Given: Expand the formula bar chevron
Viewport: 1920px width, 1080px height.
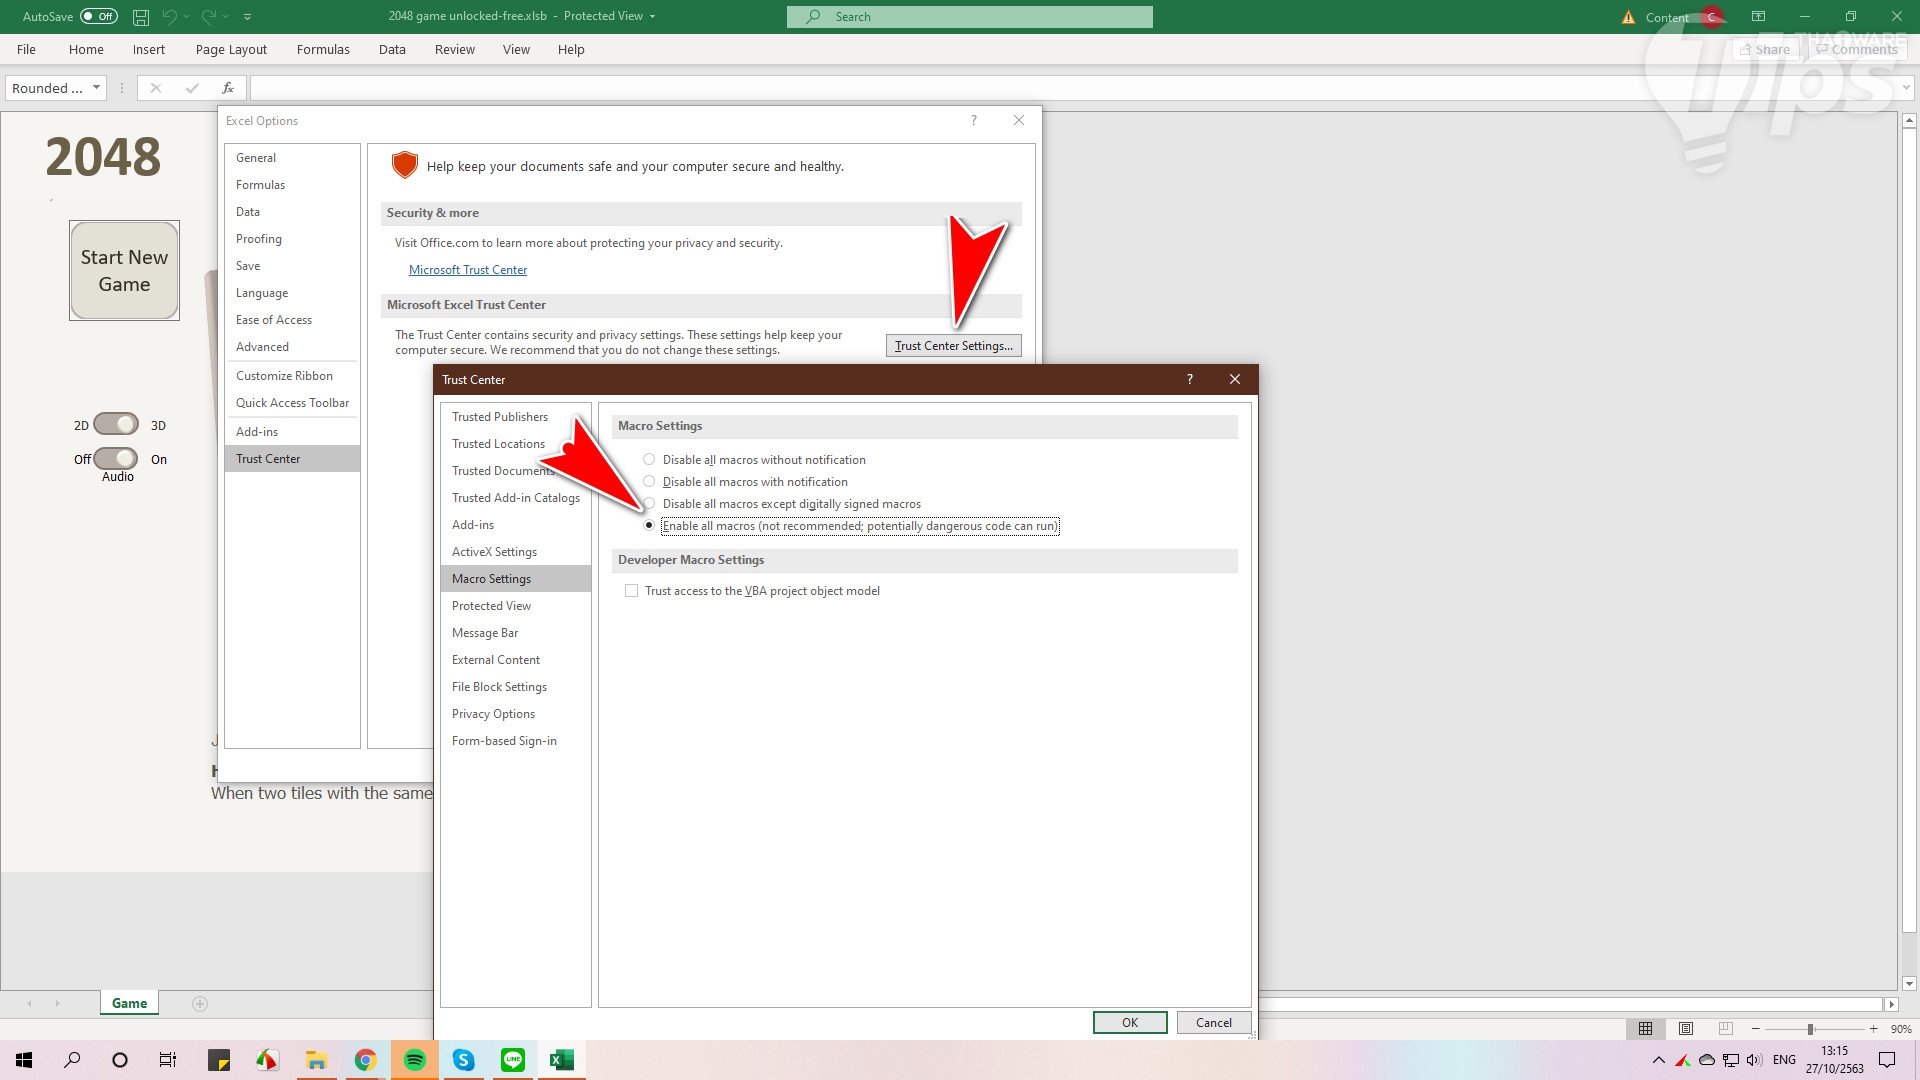Looking at the screenshot, I should click(1905, 88).
